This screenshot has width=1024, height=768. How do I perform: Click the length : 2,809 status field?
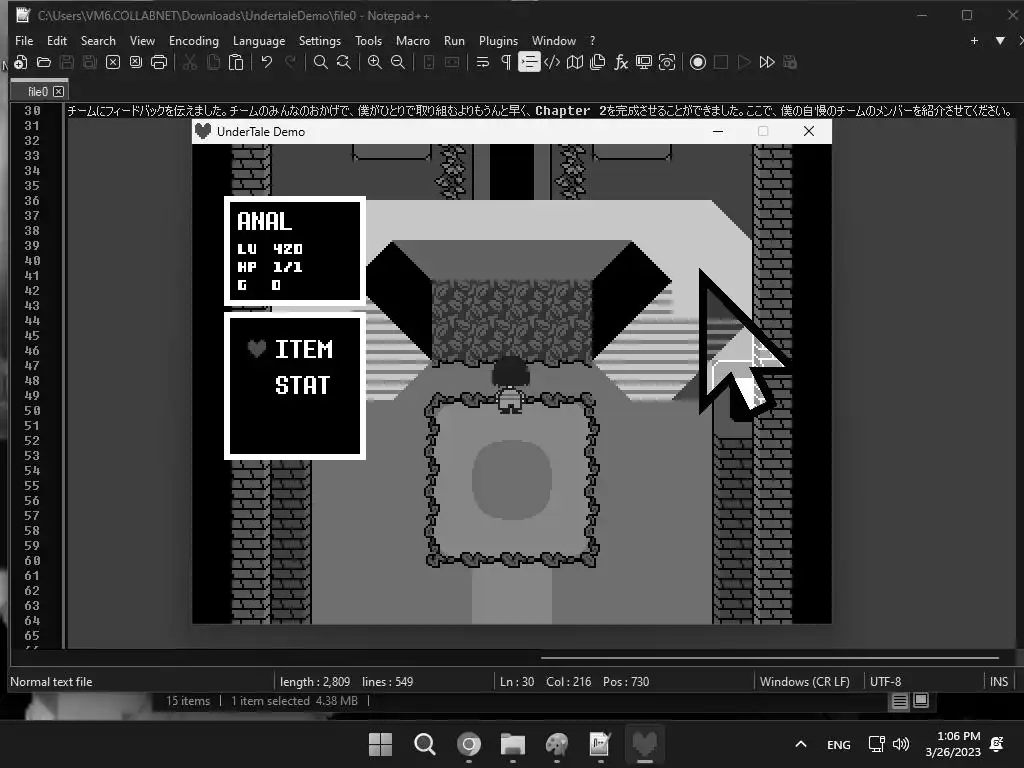pyautogui.click(x=315, y=682)
